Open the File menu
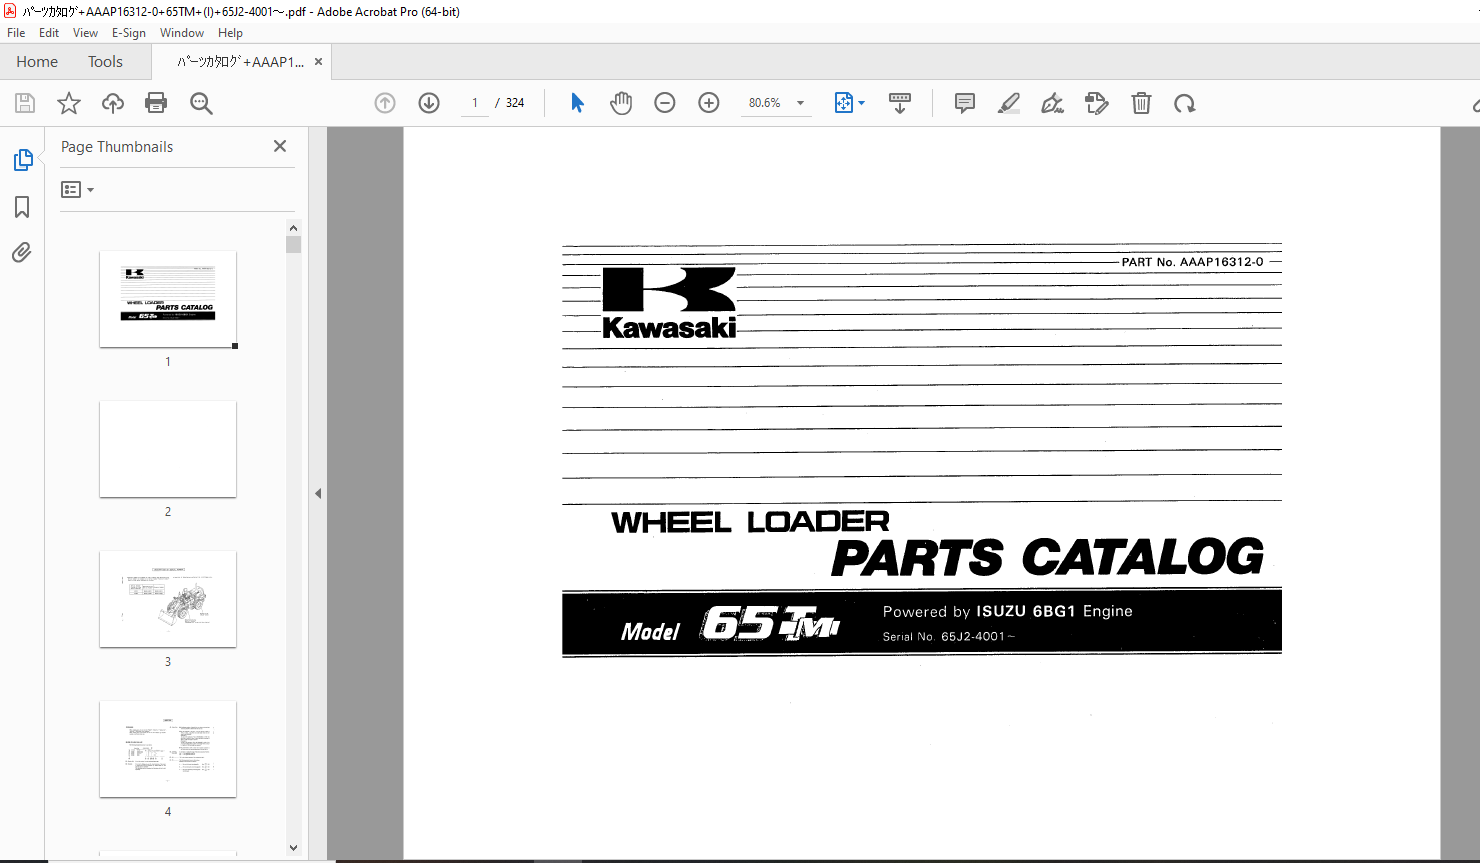The width and height of the screenshot is (1480, 863). [16, 33]
